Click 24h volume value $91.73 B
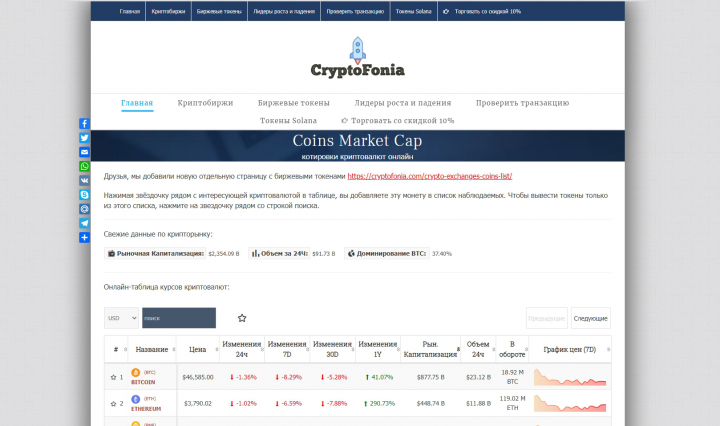Viewport: 720px width, 426px height. [324, 253]
